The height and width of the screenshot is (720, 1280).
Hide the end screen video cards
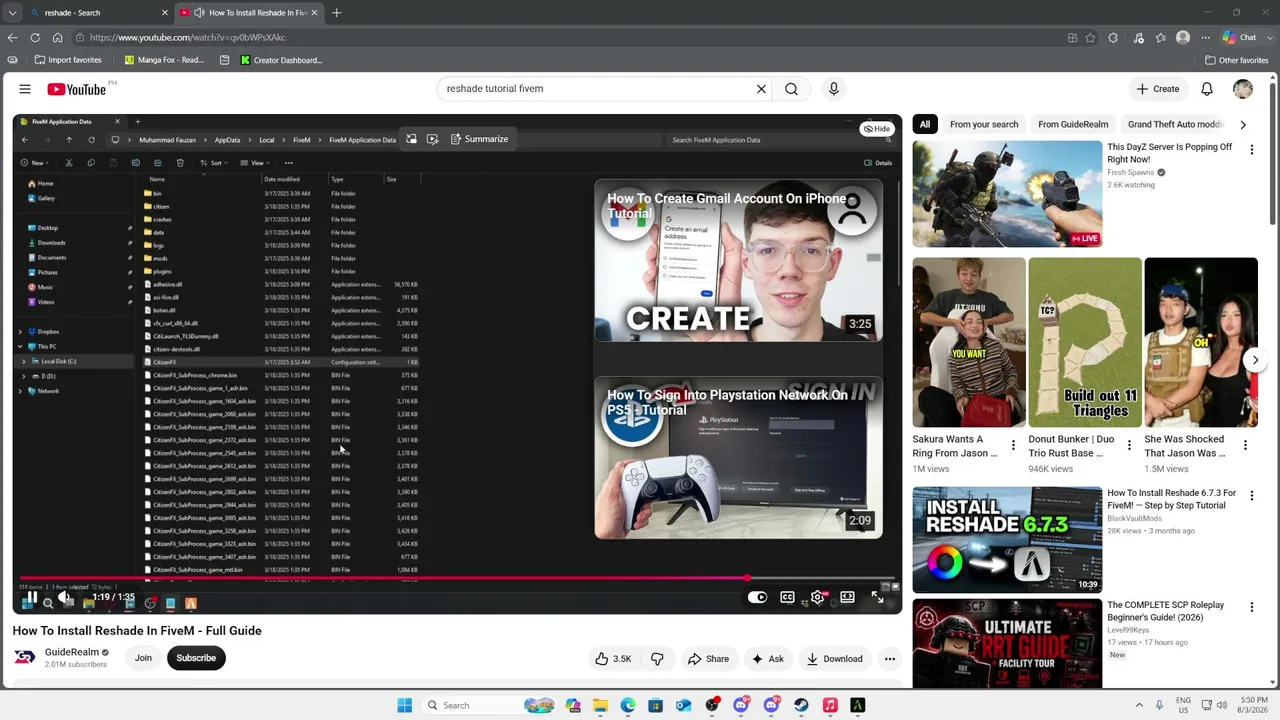click(x=876, y=129)
